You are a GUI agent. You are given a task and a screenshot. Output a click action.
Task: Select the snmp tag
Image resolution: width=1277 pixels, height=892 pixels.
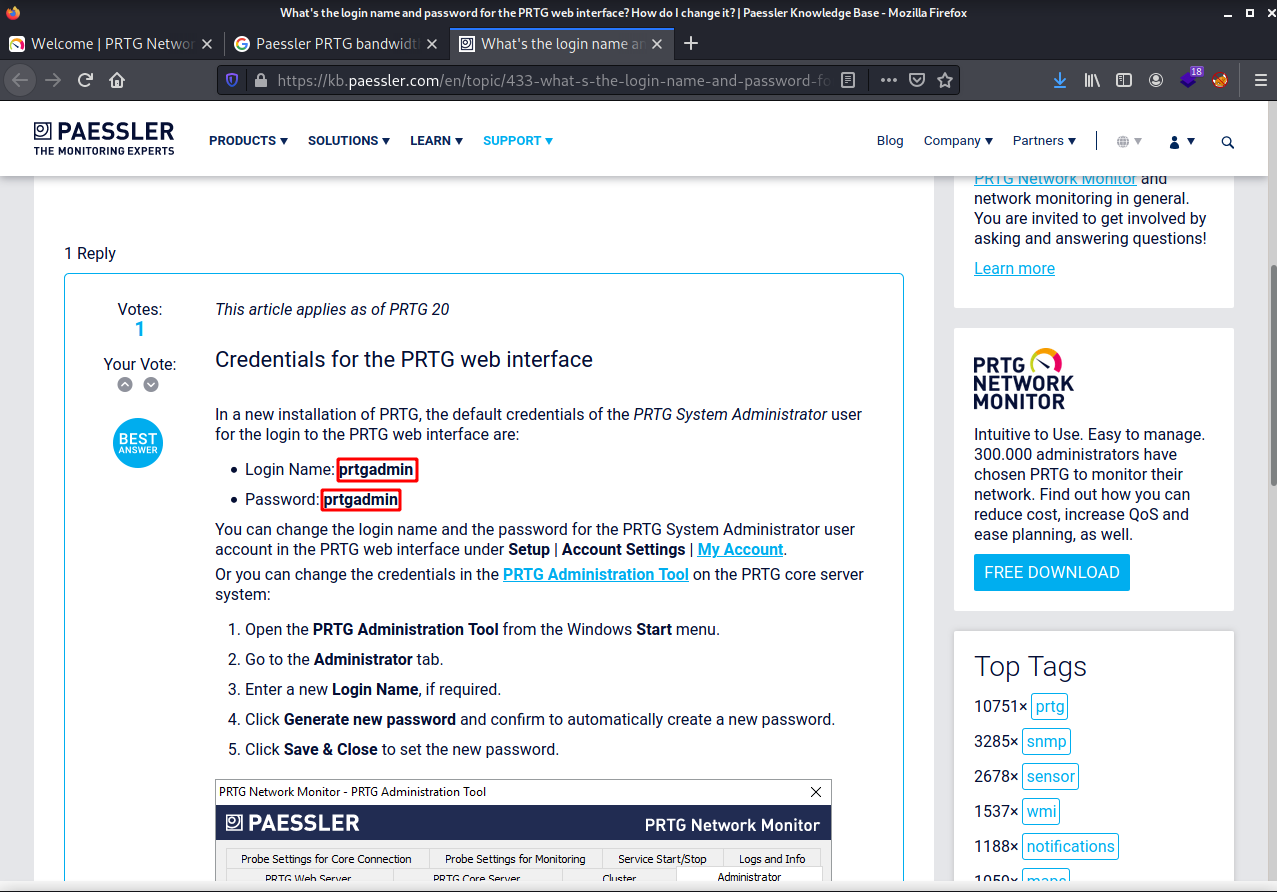click(1047, 741)
